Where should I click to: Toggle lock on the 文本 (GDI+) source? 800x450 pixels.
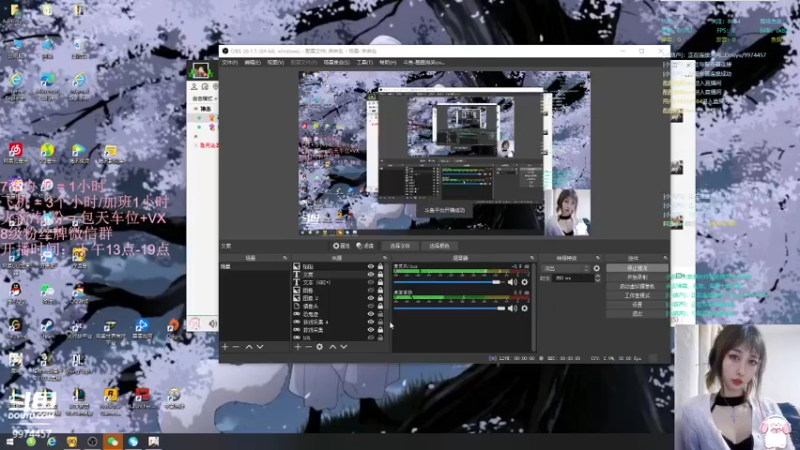[x=380, y=282]
